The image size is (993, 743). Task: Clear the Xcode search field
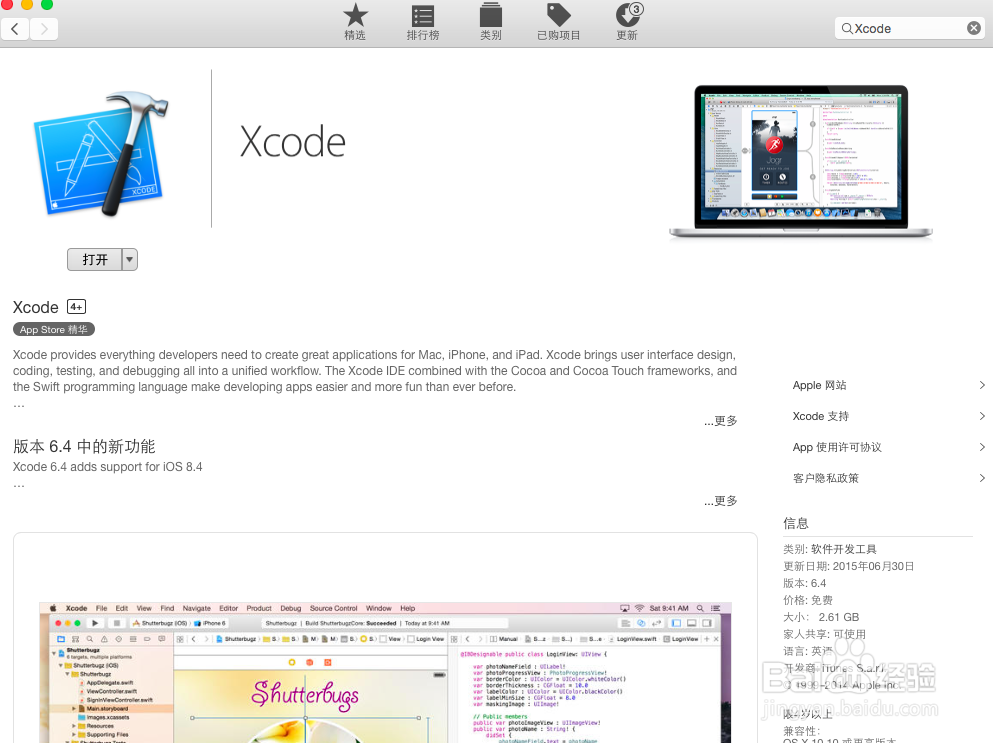coord(974,28)
